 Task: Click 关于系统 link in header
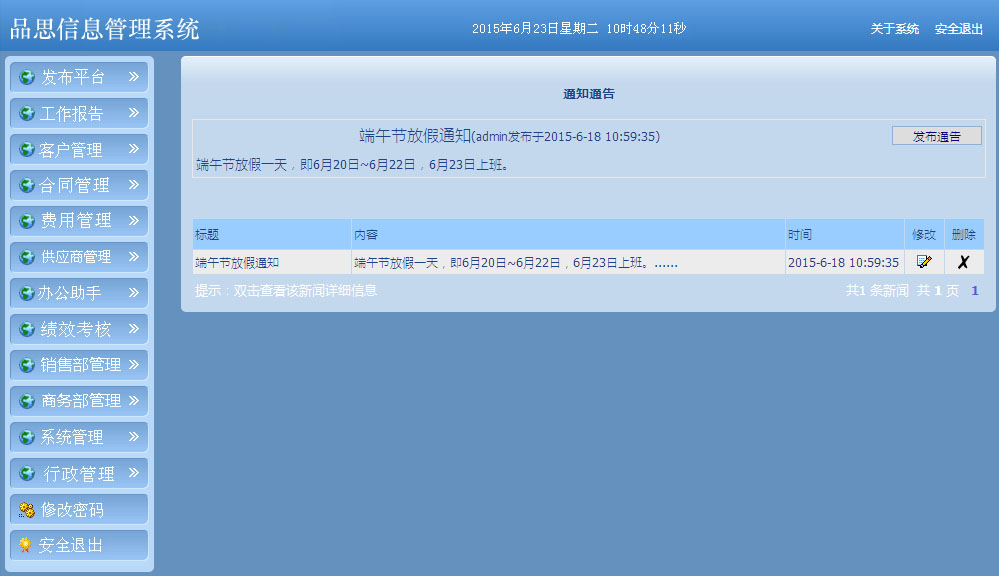[x=894, y=29]
